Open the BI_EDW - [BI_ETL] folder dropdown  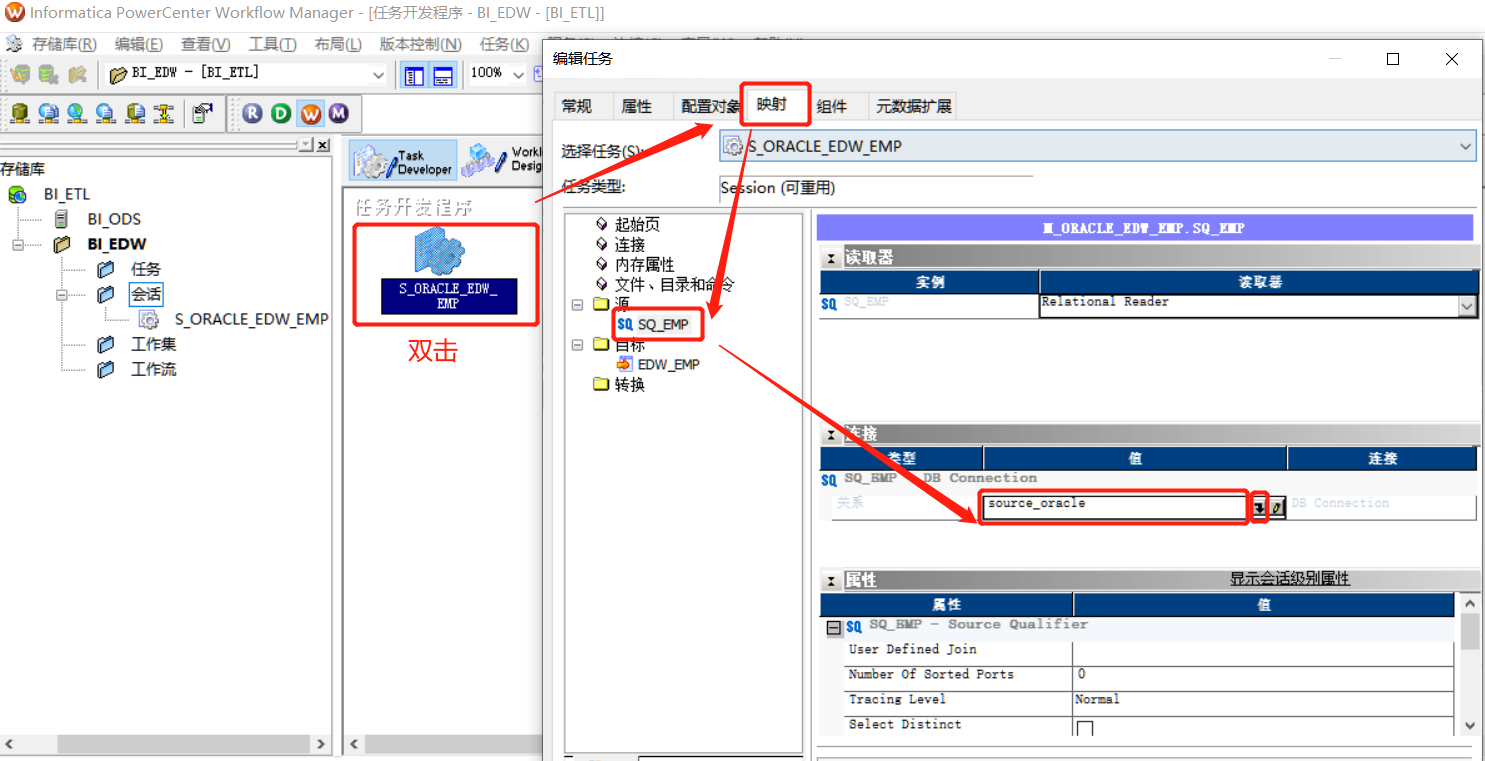tap(378, 74)
